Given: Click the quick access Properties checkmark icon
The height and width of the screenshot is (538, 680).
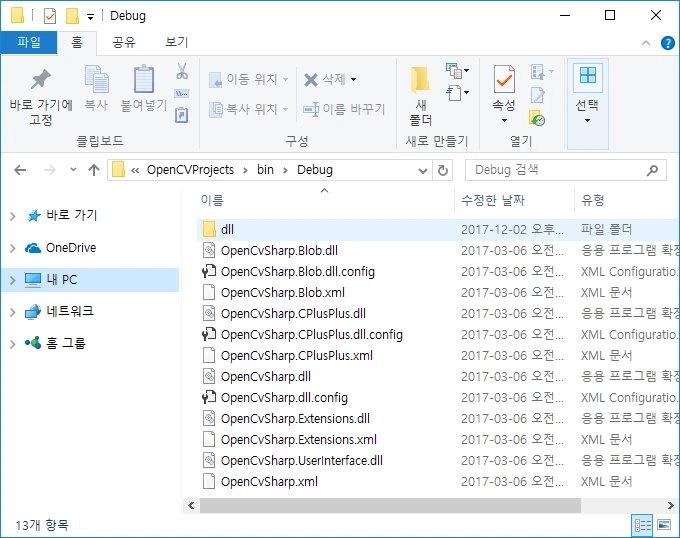Looking at the screenshot, I should tap(50, 15).
